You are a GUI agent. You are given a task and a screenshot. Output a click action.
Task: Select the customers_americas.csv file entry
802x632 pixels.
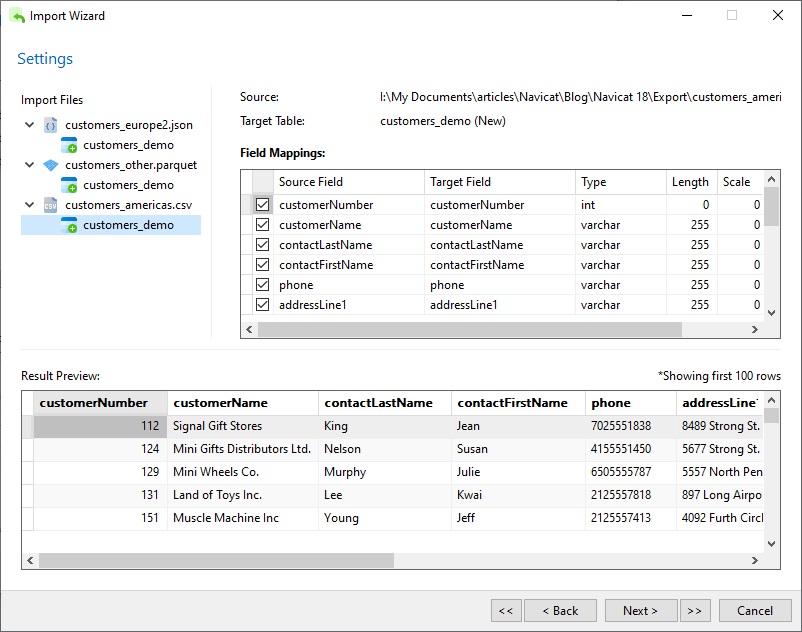coord(128,205)
